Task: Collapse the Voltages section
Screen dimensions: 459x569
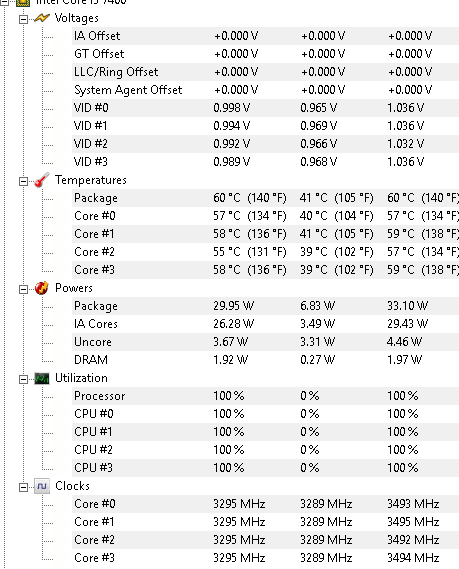Action: (23, 19)
